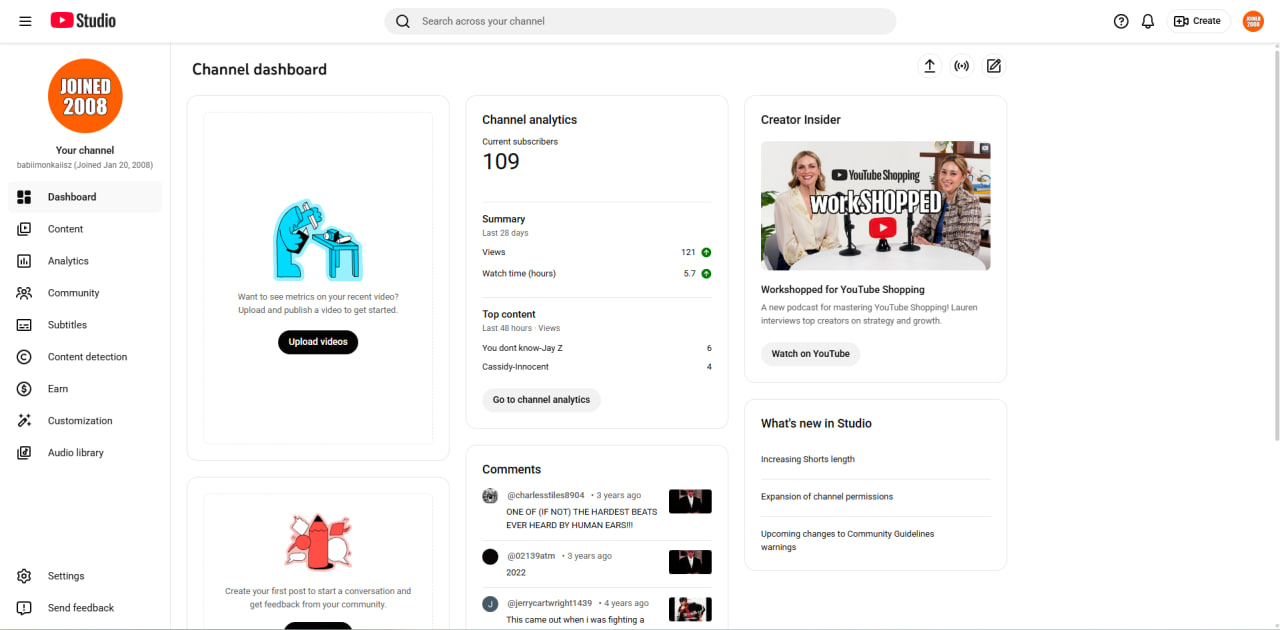
Task: Click the Watch on YouTube button
Action: click(810, 354)
